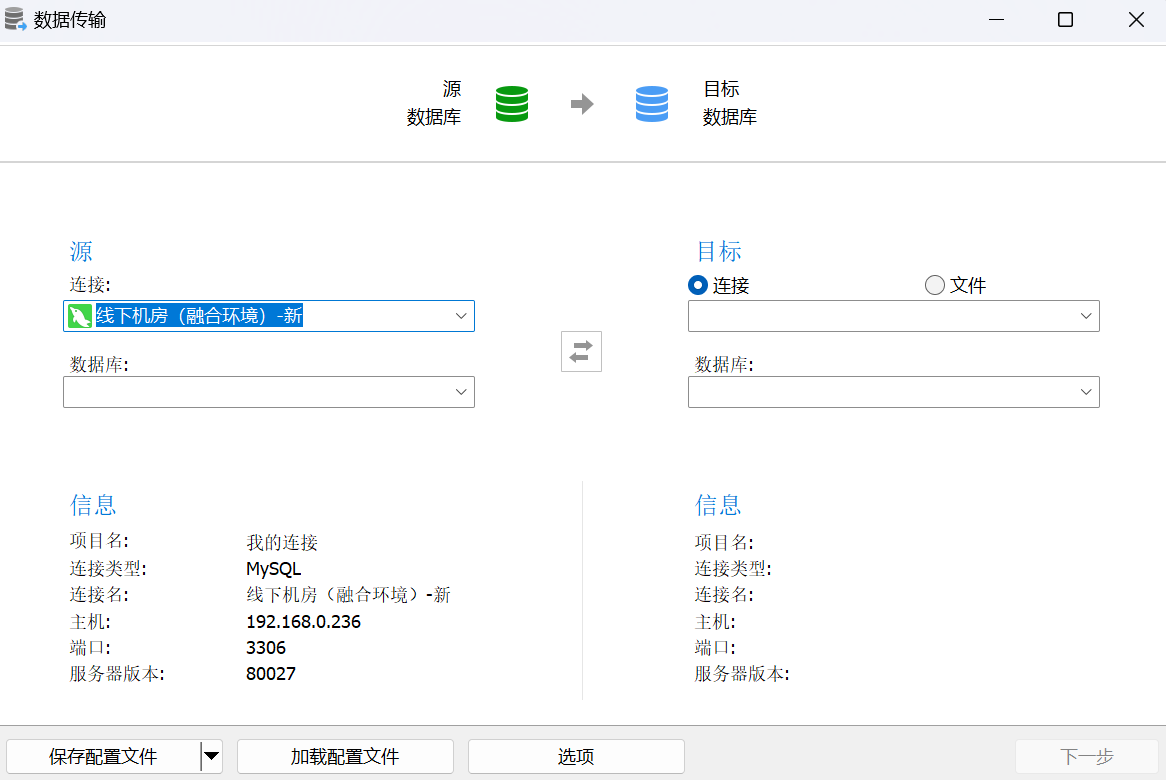The image size is (1166, 780).
Task: Click the swap source and target icon
Action: pyautogui.click(x=581, y=352)
